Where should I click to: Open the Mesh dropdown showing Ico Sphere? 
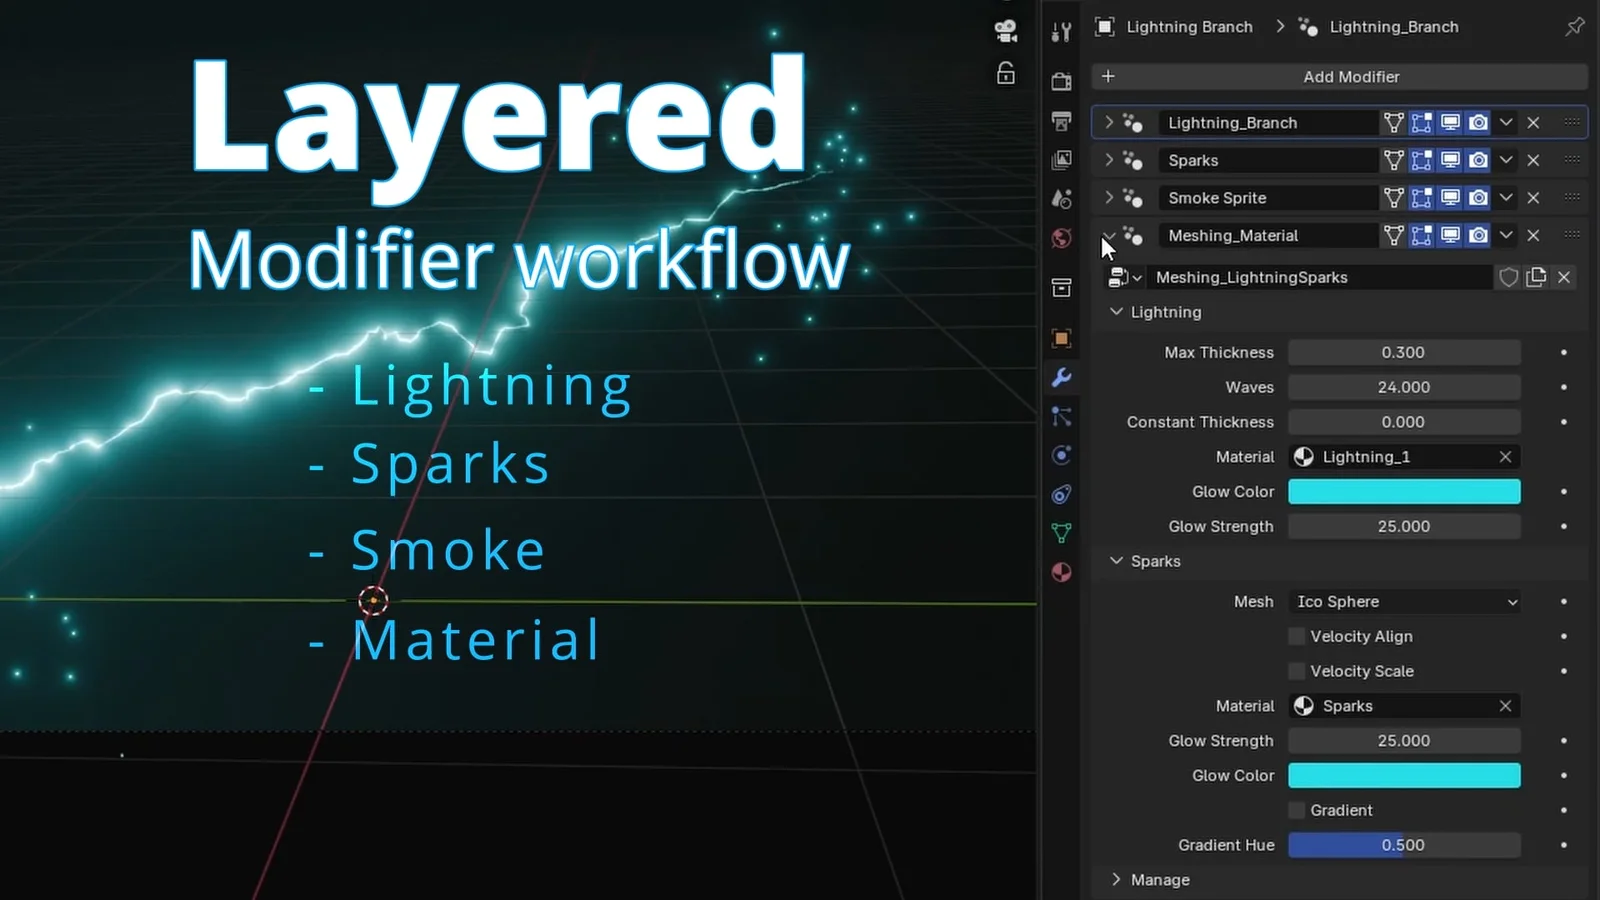[1404, 602]
